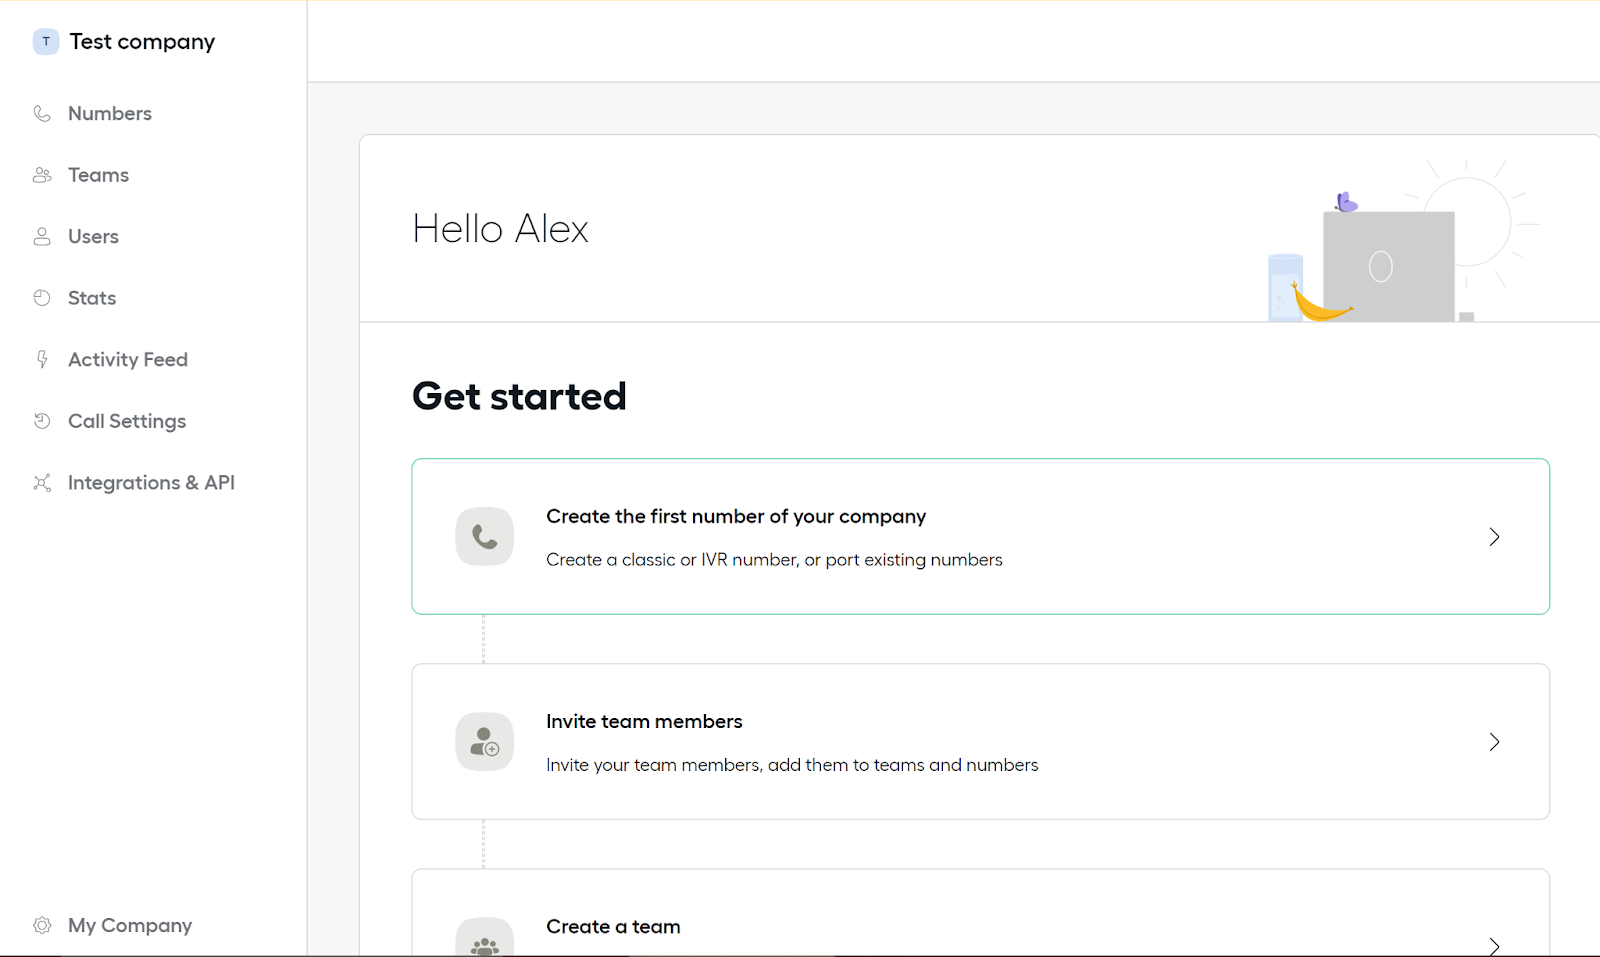
Task: Open the Call Settings menu item
Action: click(x=127, y=422)
